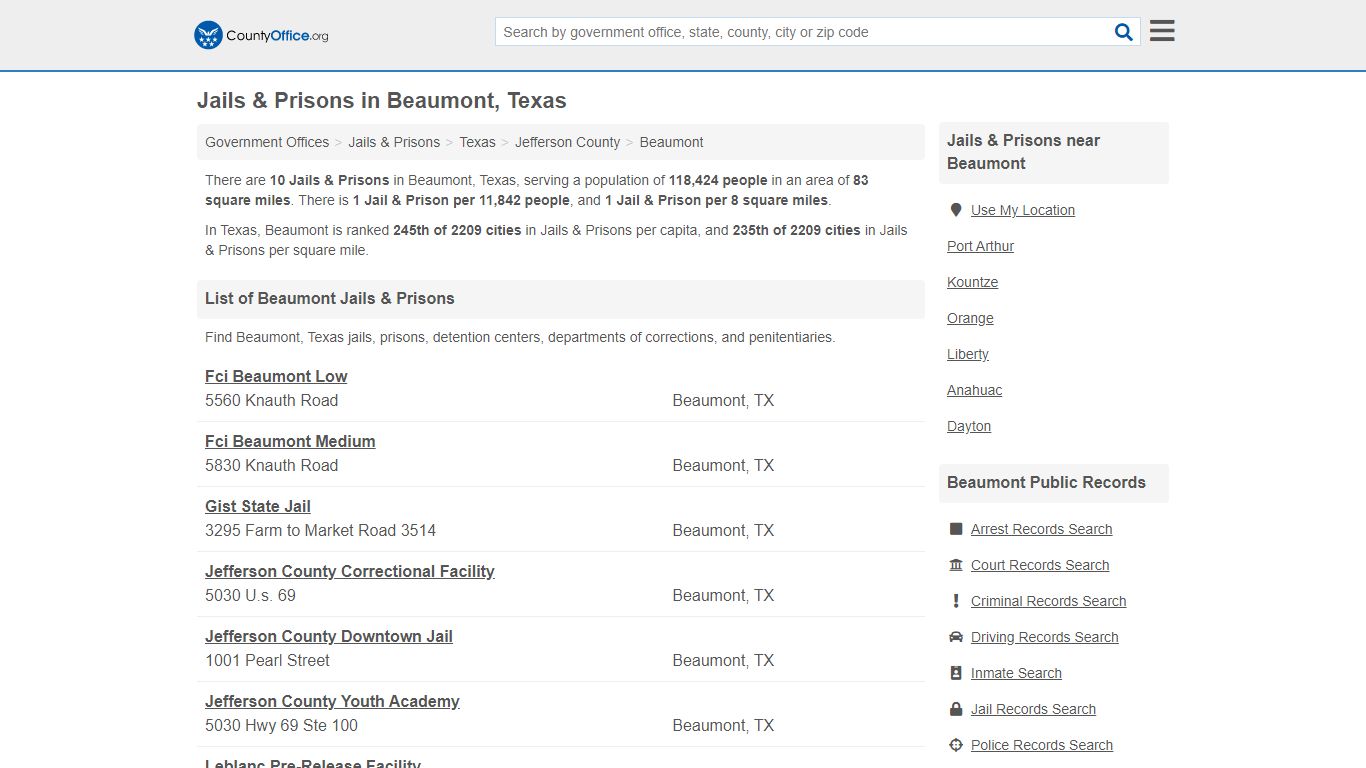Viewport: 1366px width, 768px height.
Task: Open Government Offices breadcrumb
Action: point(267,142)
